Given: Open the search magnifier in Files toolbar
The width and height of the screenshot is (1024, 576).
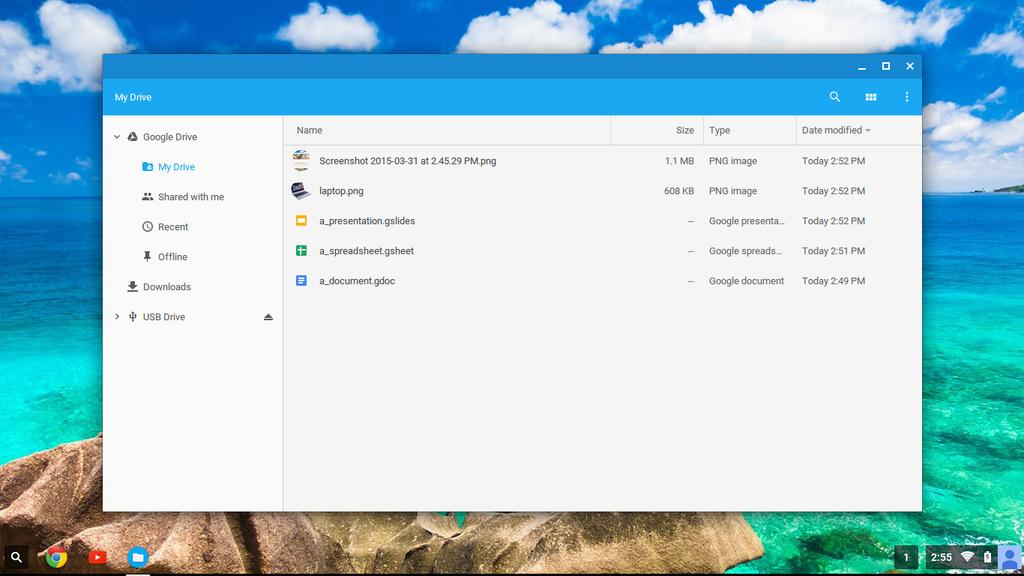Looking at the screenshot, I should (835, 97).
